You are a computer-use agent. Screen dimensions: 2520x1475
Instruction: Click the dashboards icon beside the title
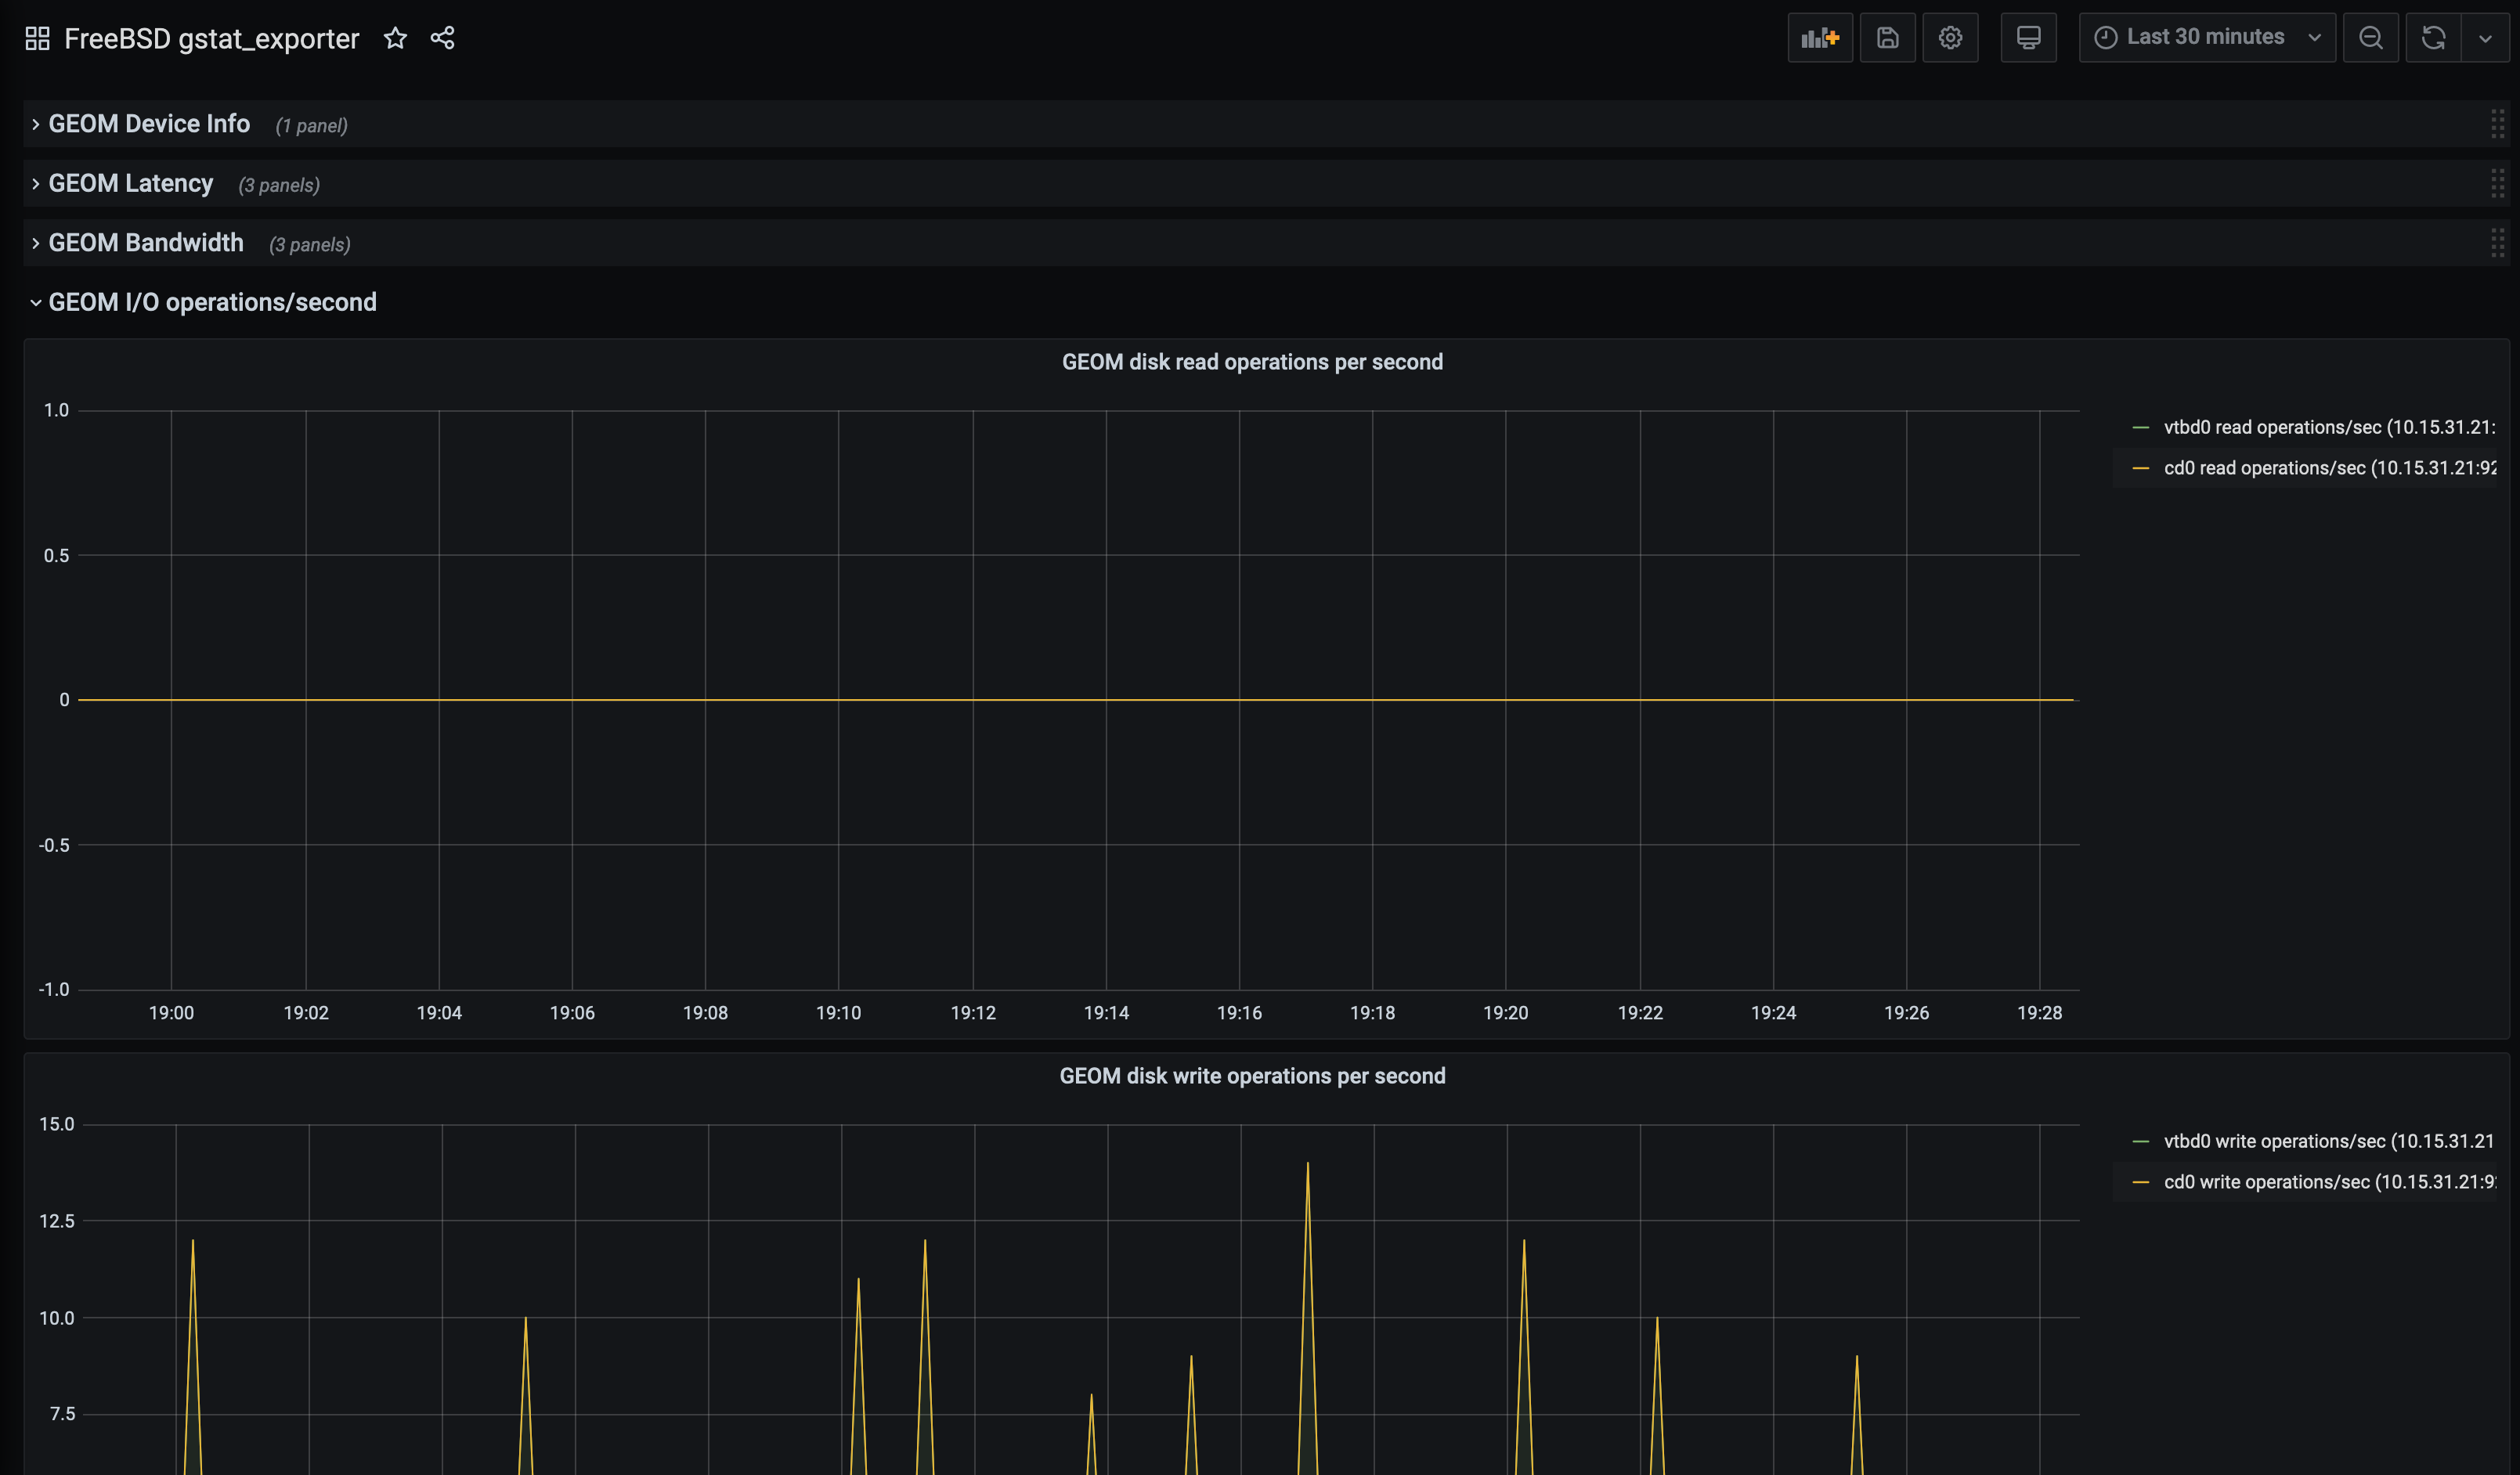(x=37, y=37)
